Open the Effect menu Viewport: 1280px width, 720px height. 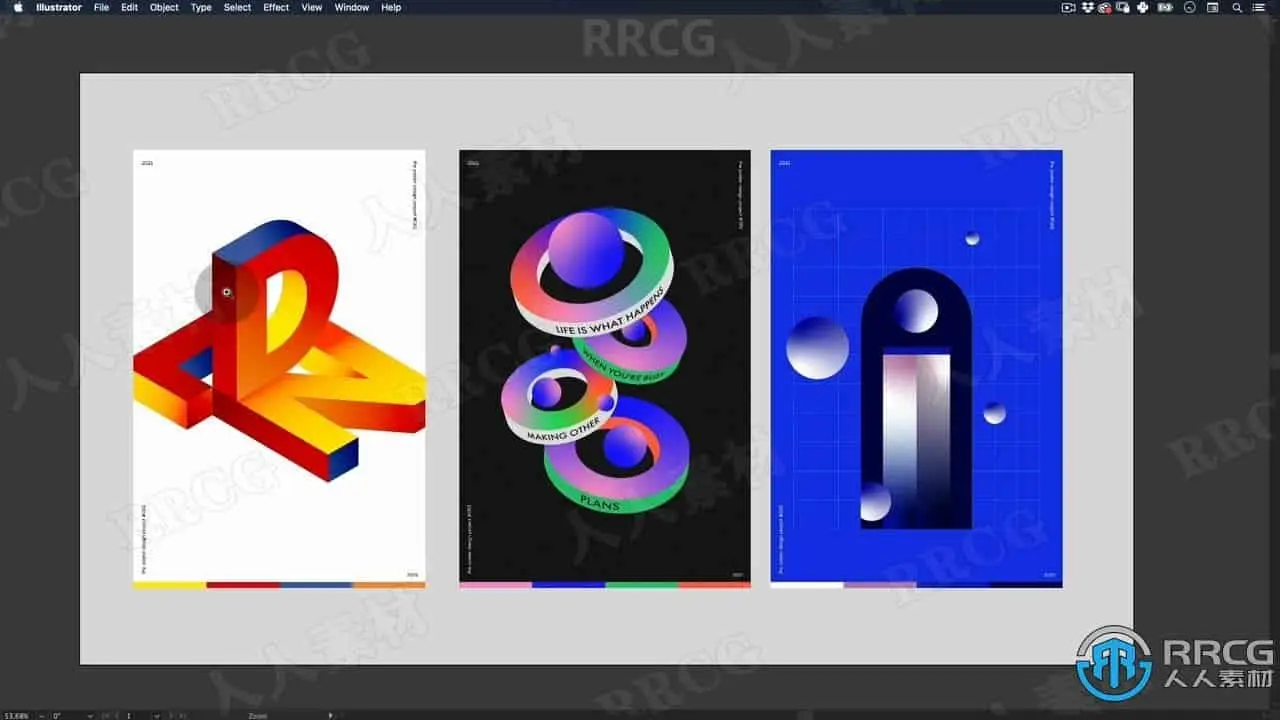pyautogui.click(x=276, y=7)
